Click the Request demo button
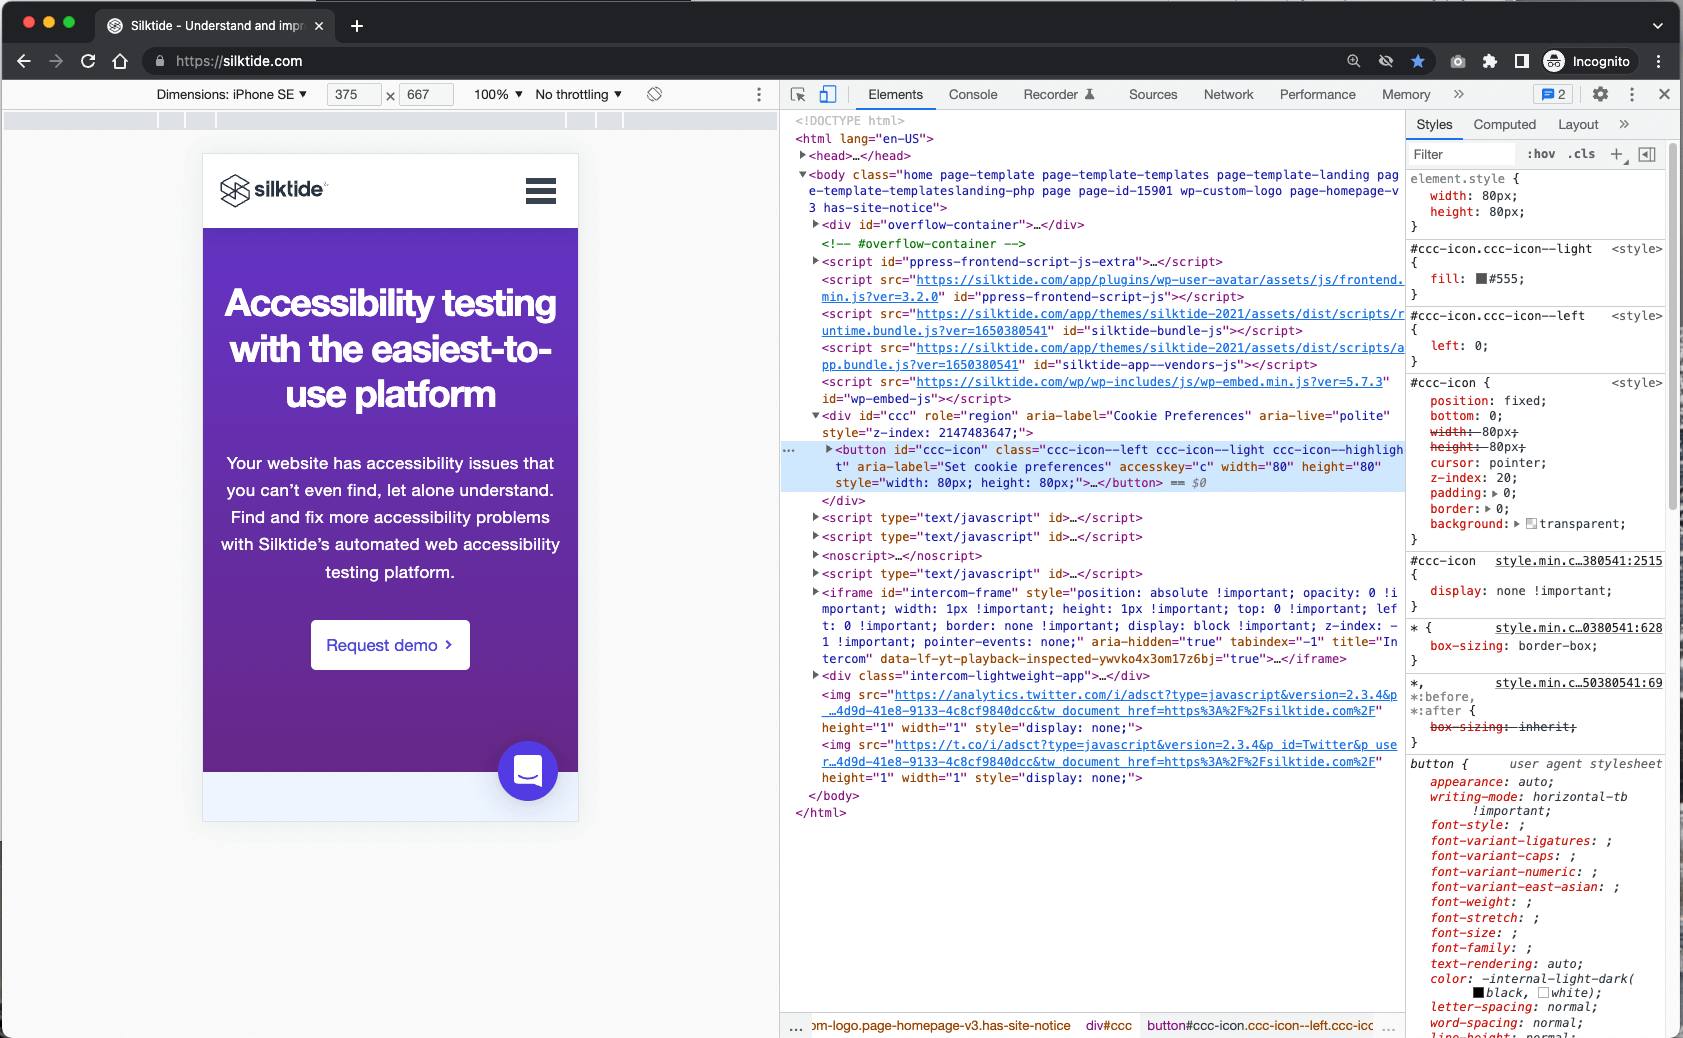The width and height of the screenshot is (1683, 1038). [x=390, y=645]
